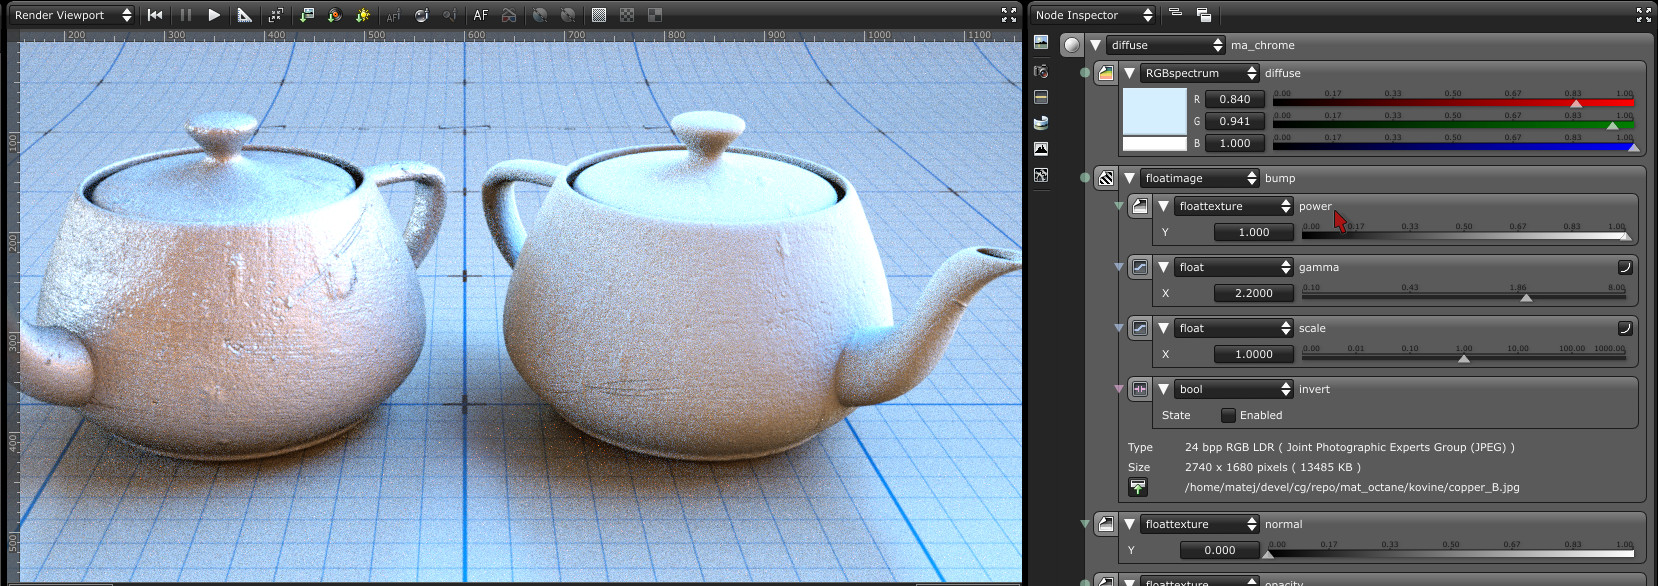This screenshot has height=586, width=1658.
Task: Click the ma_chrome material sphere icon
Action: tap(1072, 45)
